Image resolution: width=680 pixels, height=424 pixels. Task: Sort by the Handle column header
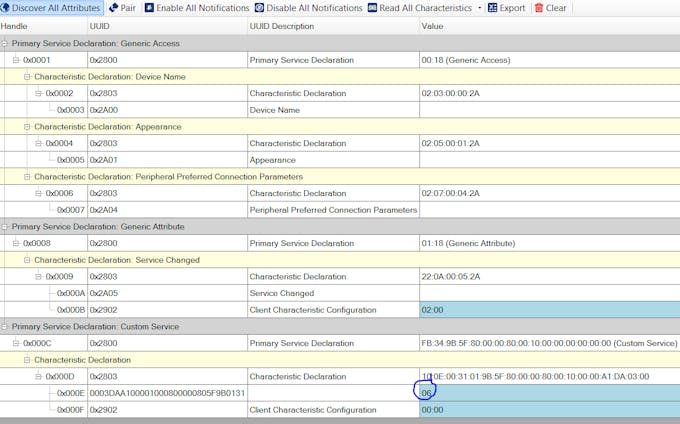43,26
